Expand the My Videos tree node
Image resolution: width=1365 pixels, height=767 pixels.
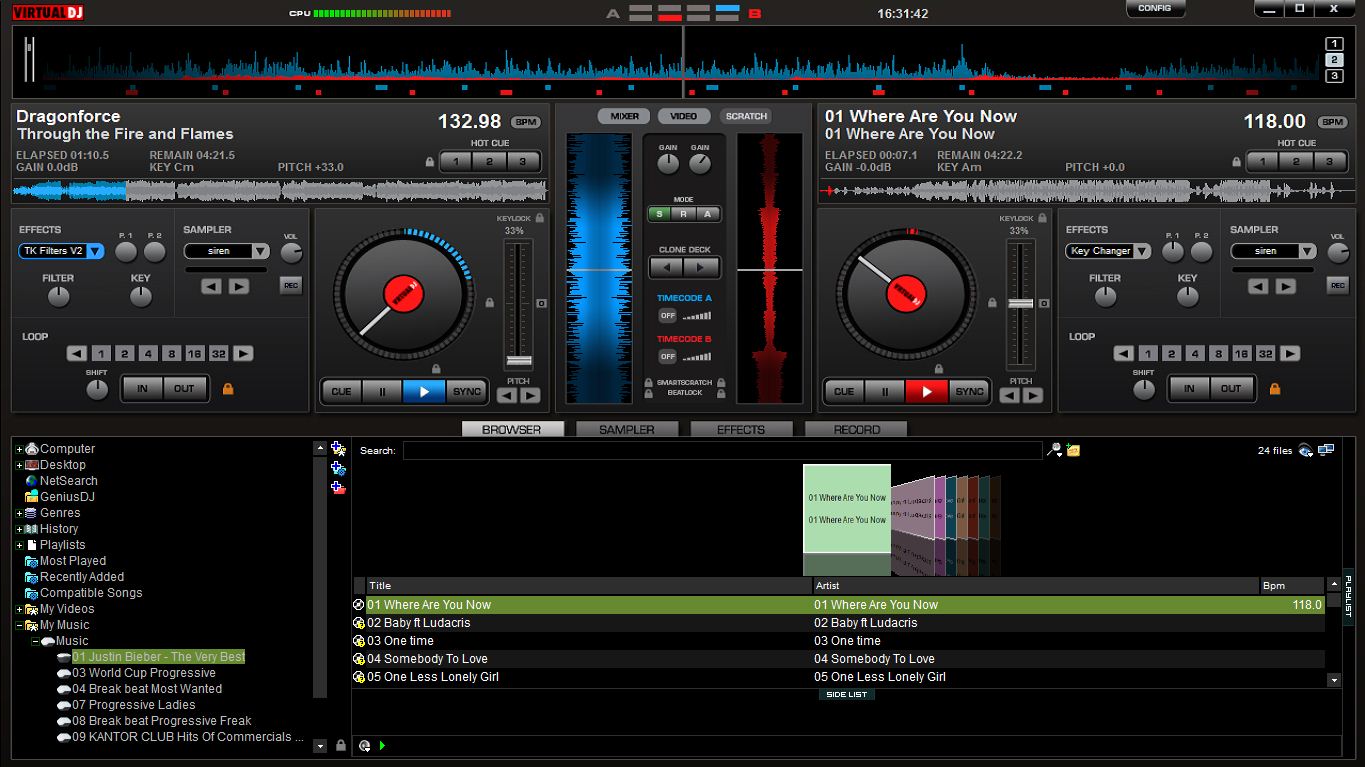tap(19, 610)
